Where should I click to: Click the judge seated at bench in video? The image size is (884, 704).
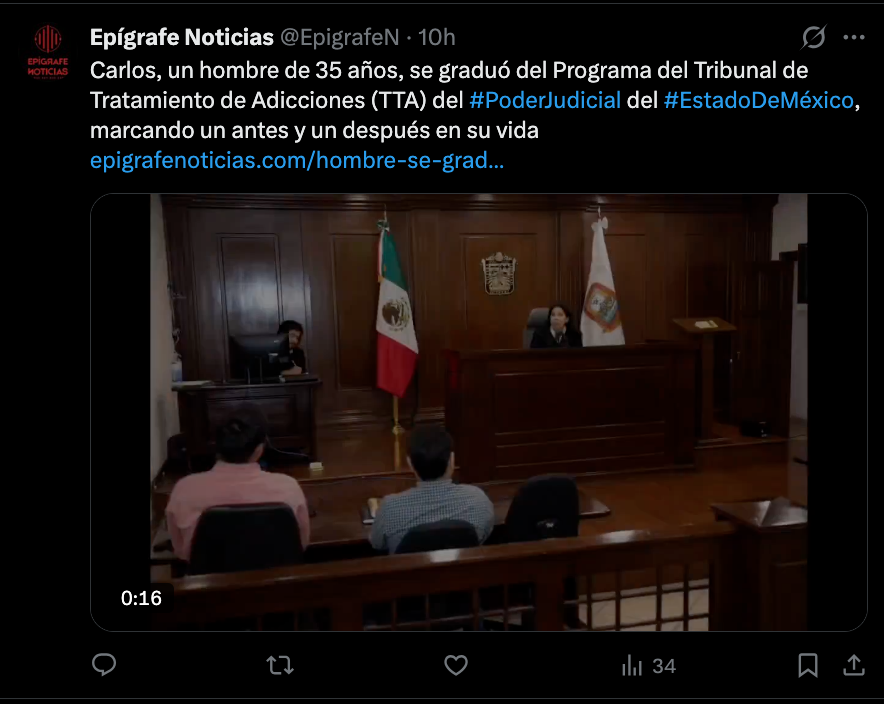pos(555,327)
